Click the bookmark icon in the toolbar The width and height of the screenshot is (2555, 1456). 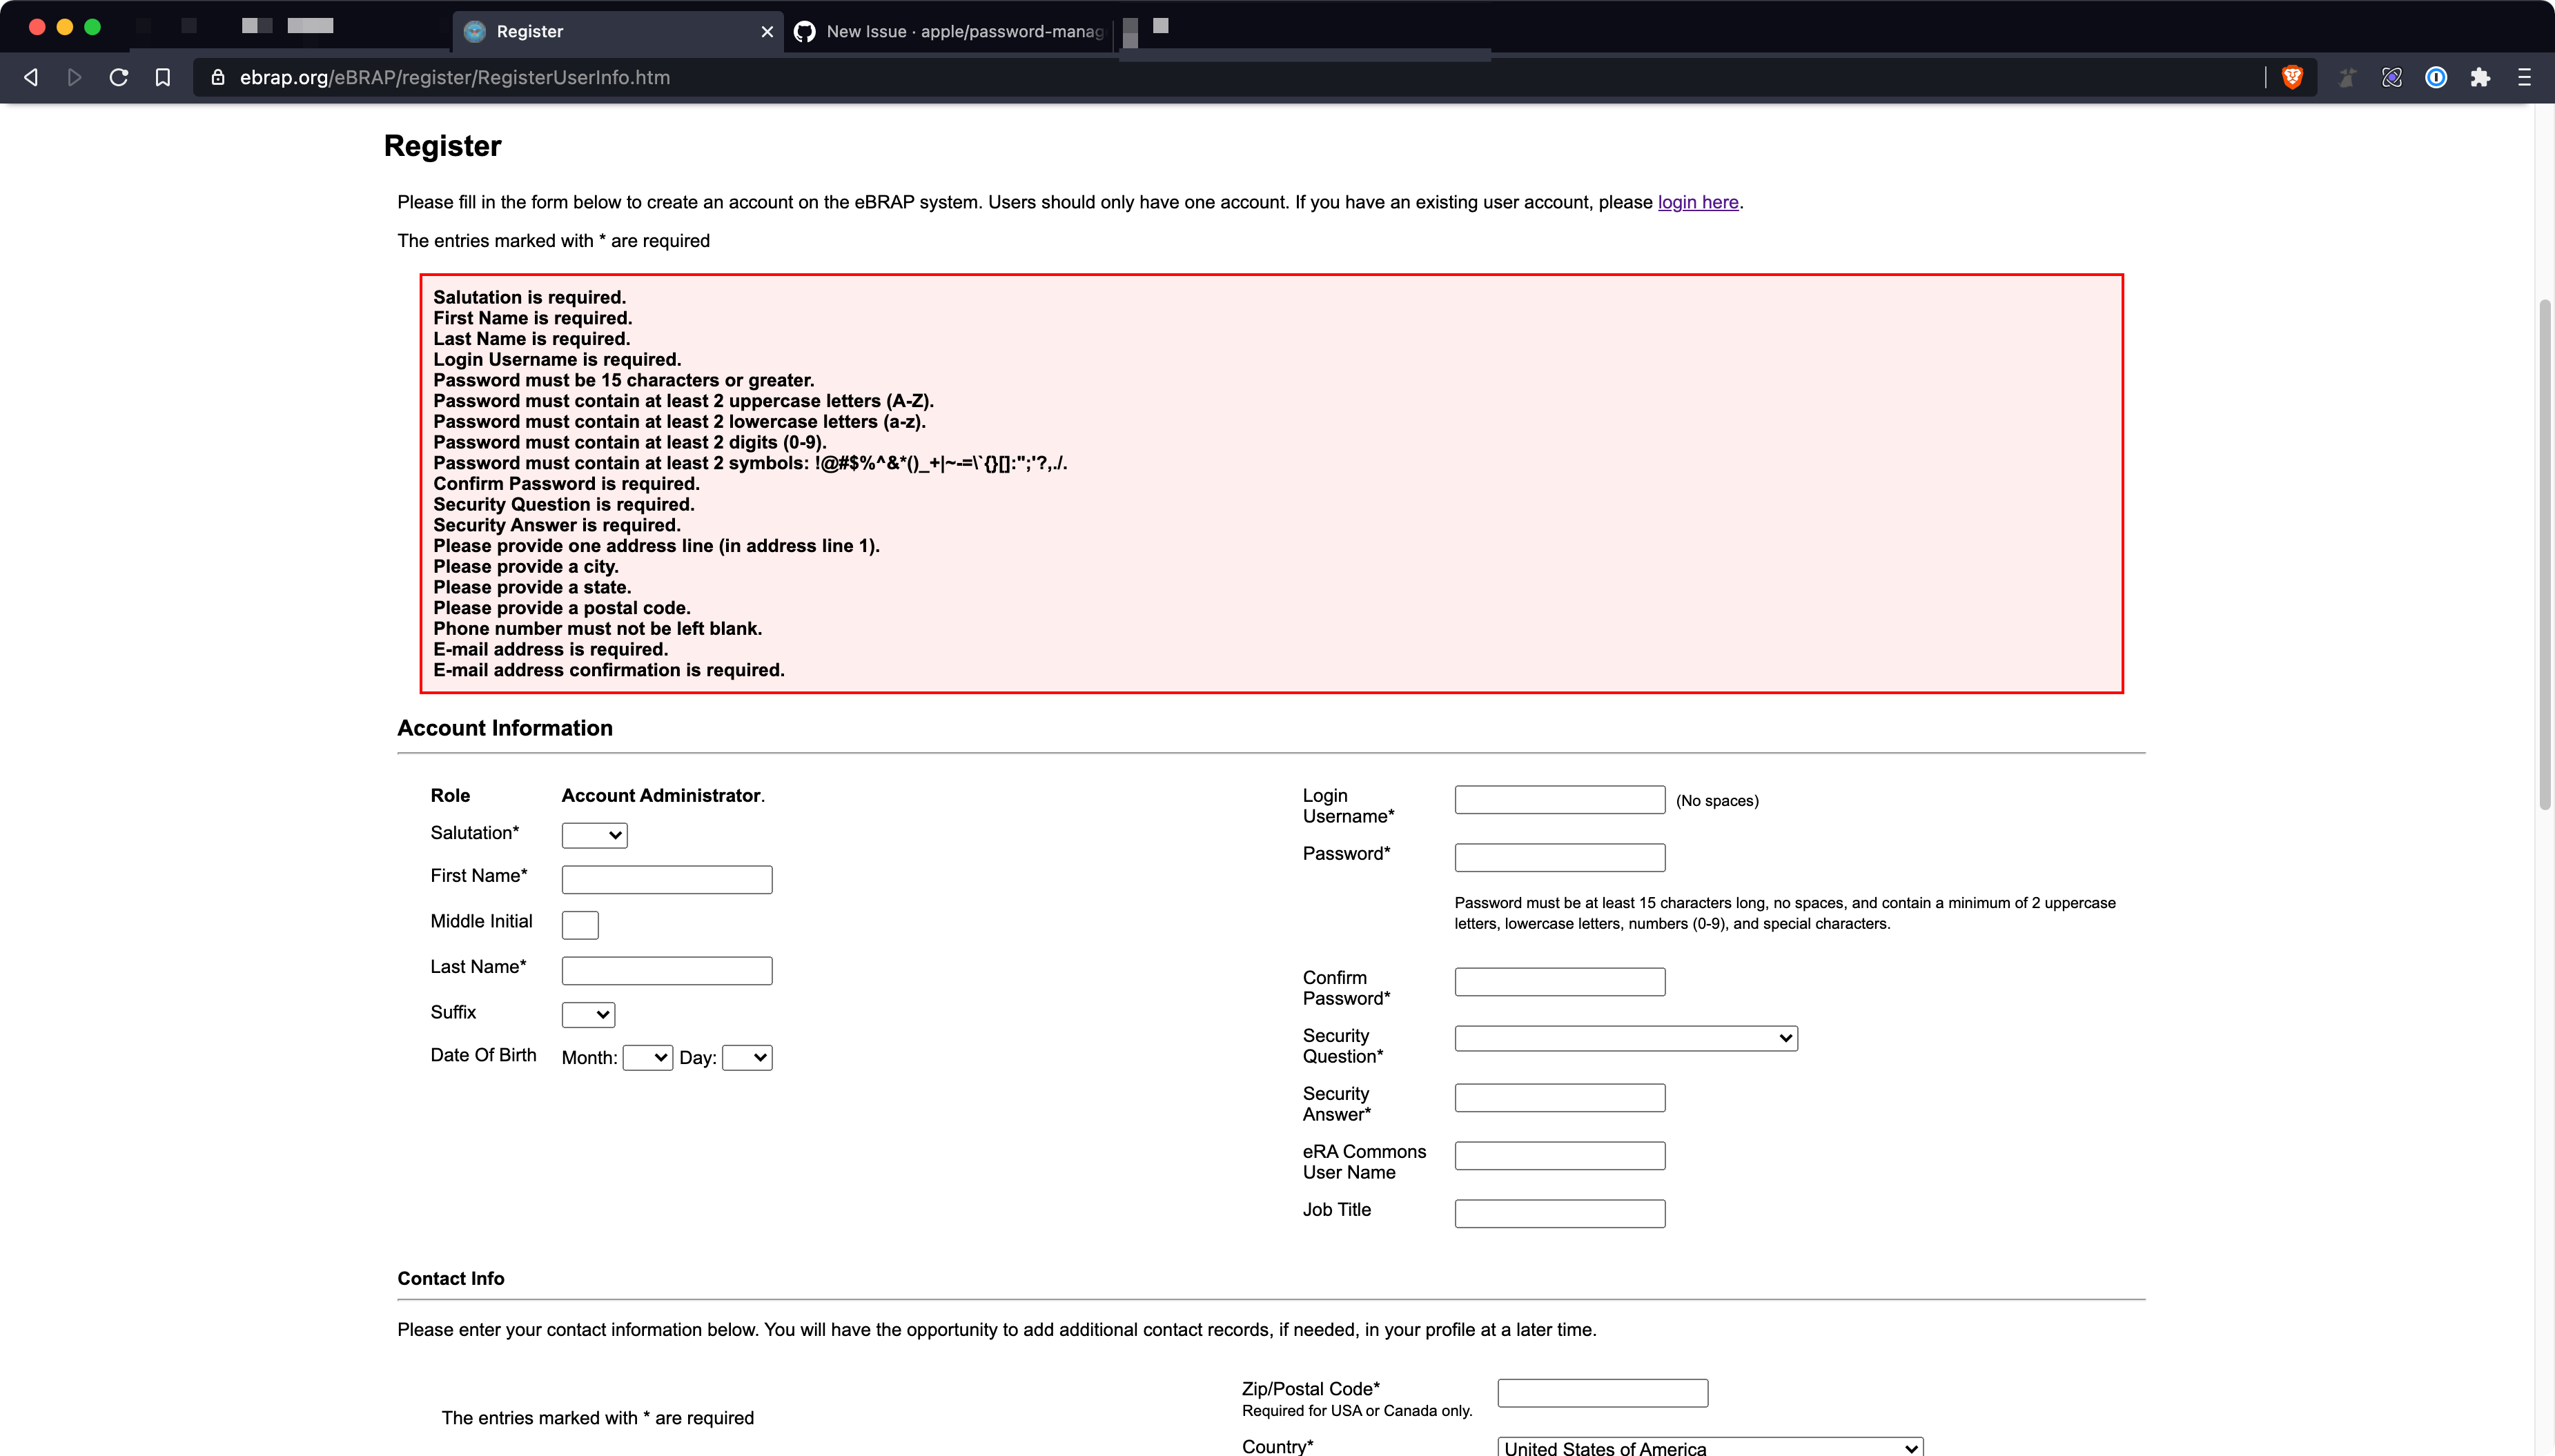(x=162, y=77)
